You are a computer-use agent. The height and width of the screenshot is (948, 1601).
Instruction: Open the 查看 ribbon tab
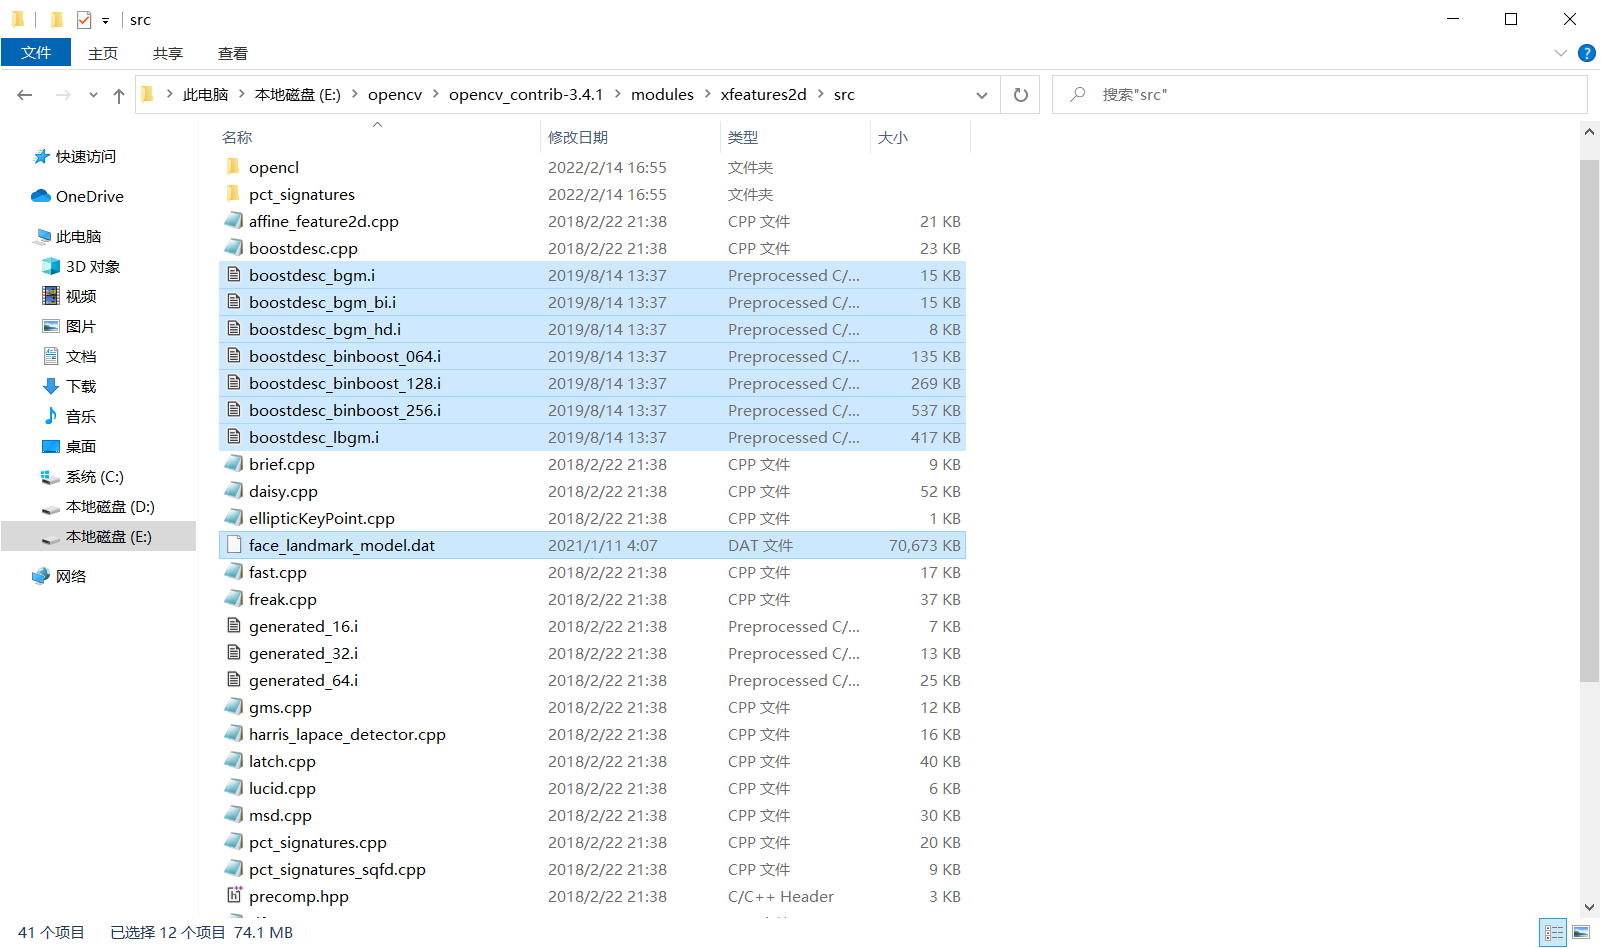click(x=233, y=53)
